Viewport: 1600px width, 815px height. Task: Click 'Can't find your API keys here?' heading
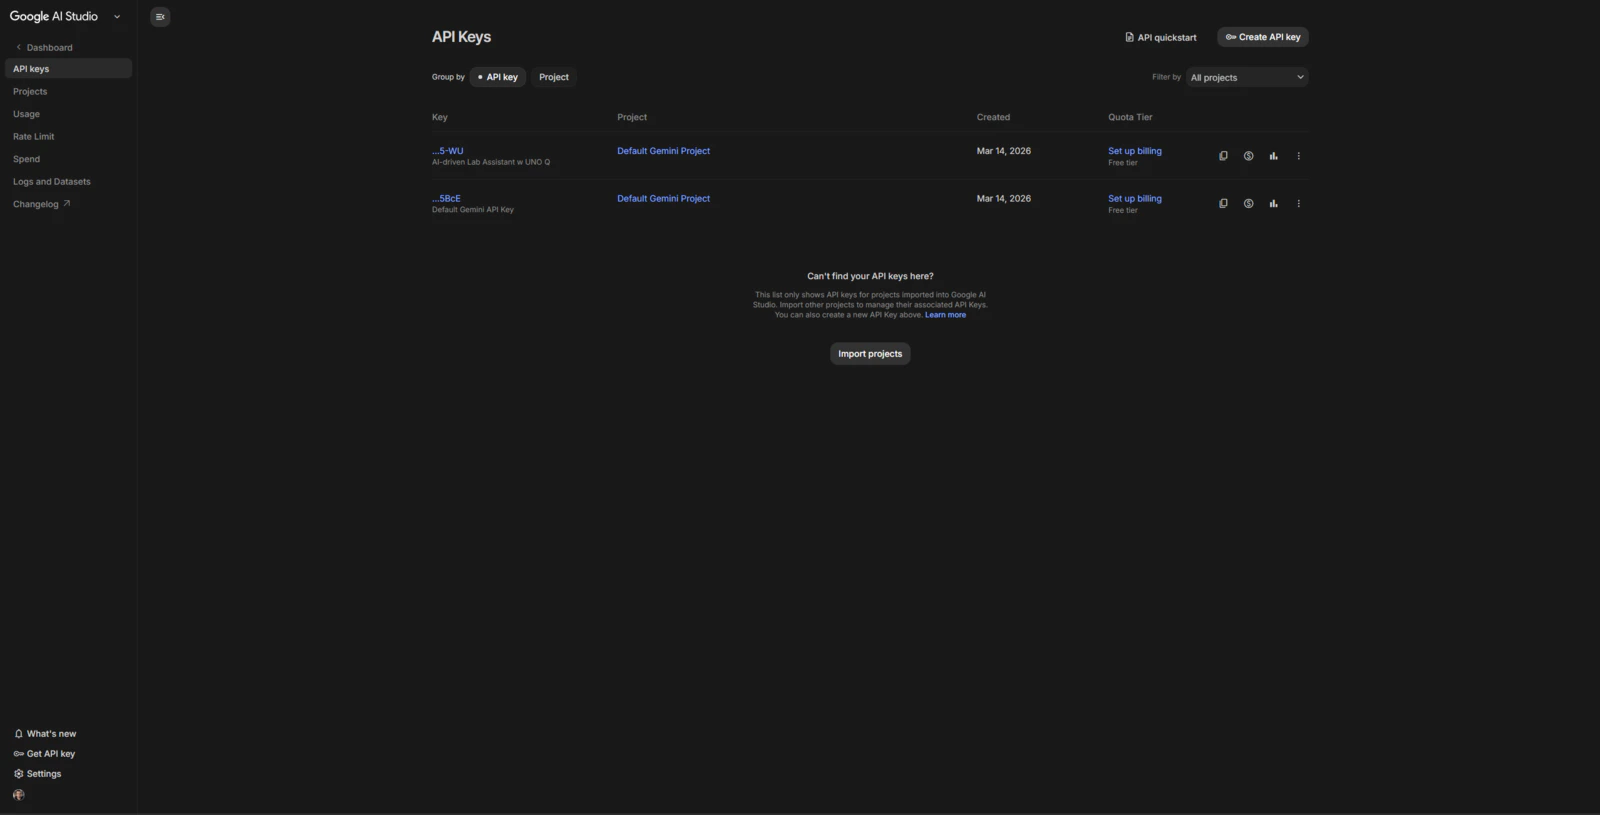[870, 276]
